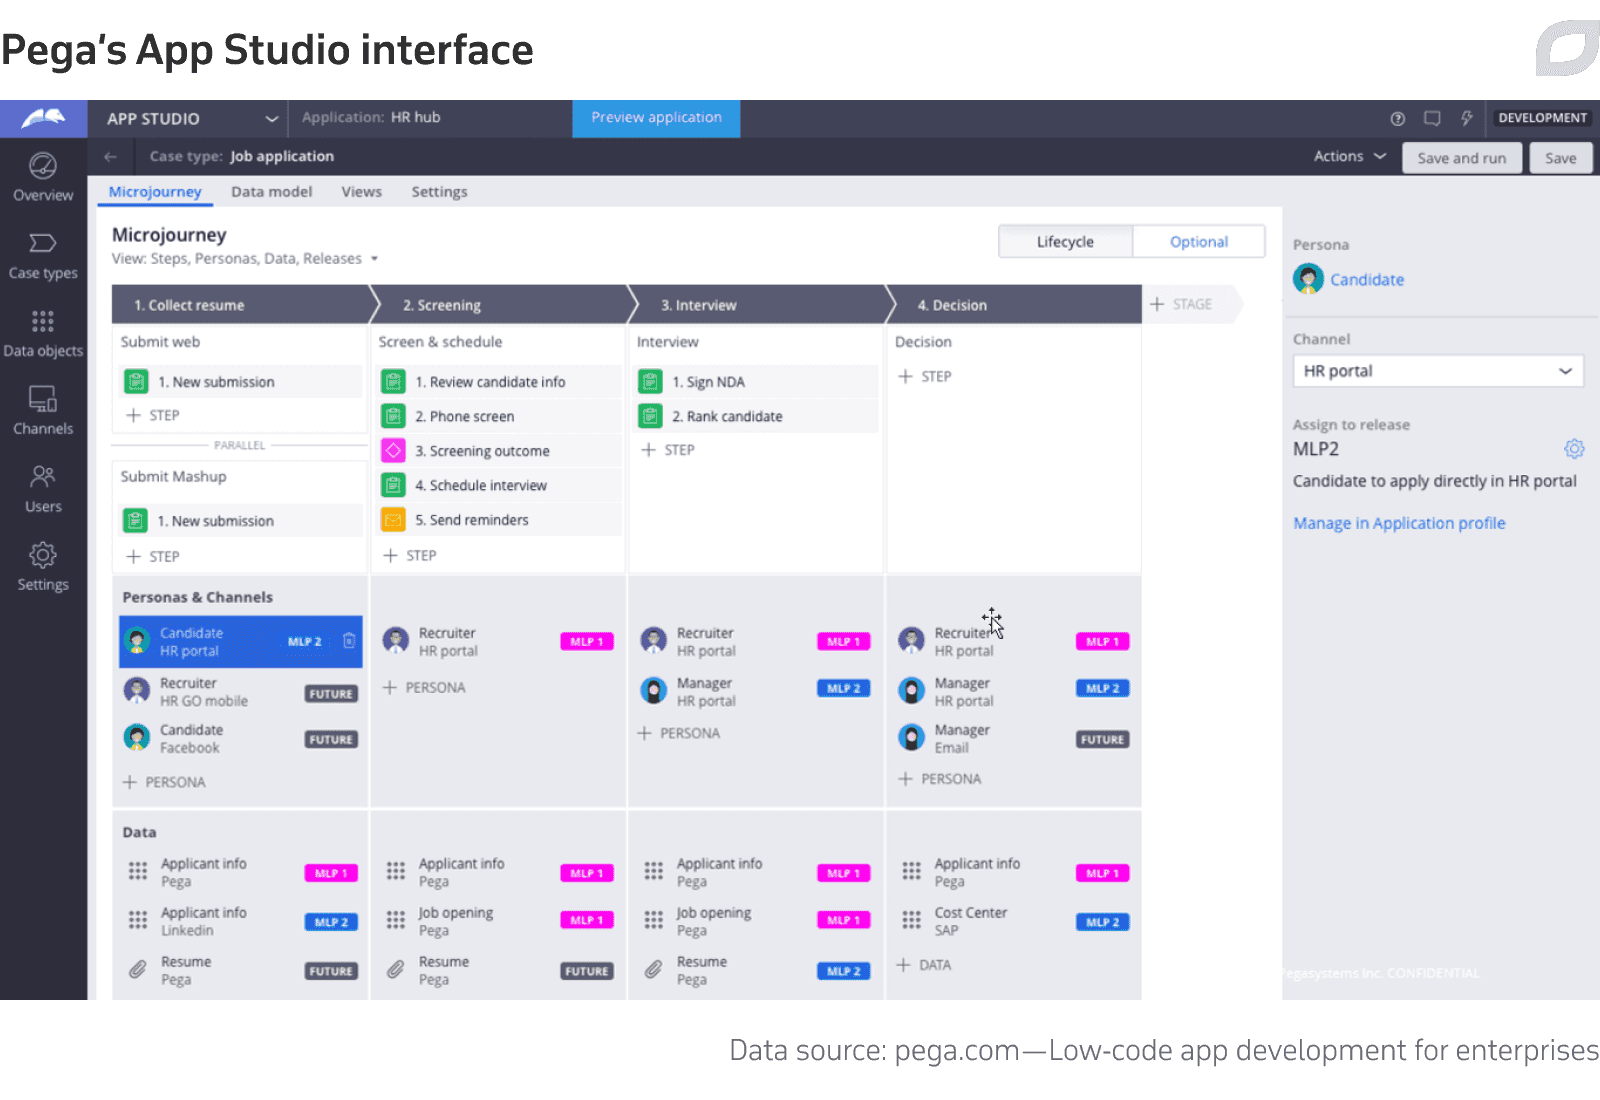1600x1100 pixels.
Task: Select the Lifecycle toggle option
Action: [1065, 241]
